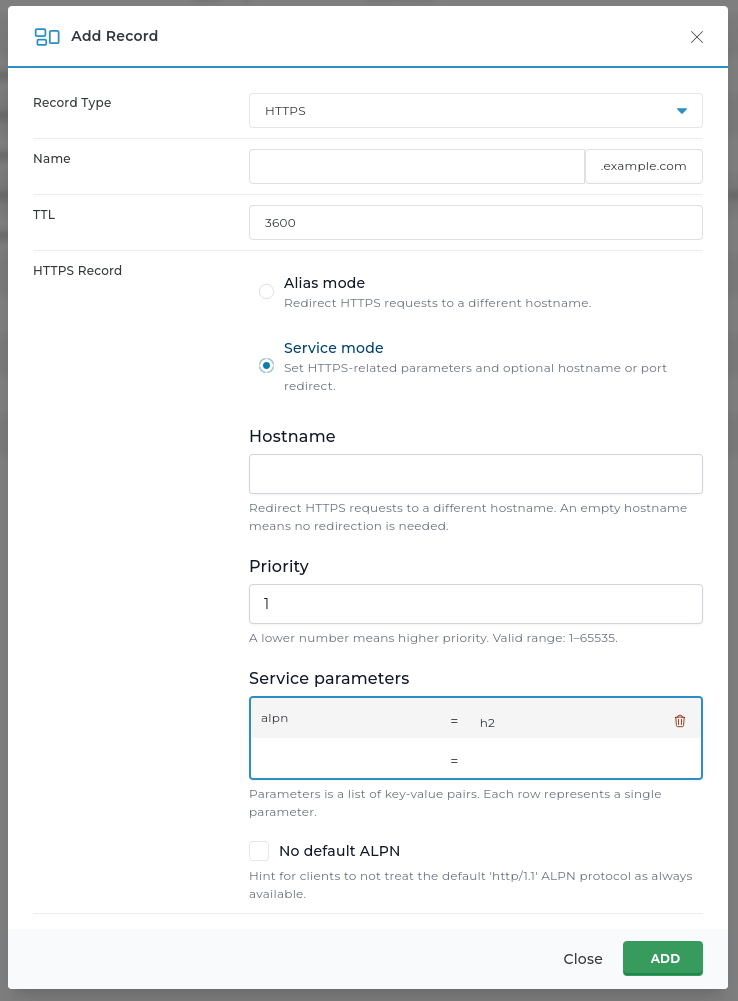Click the HTTPS Record section label

pyautogui.click(x=77, y=270)
